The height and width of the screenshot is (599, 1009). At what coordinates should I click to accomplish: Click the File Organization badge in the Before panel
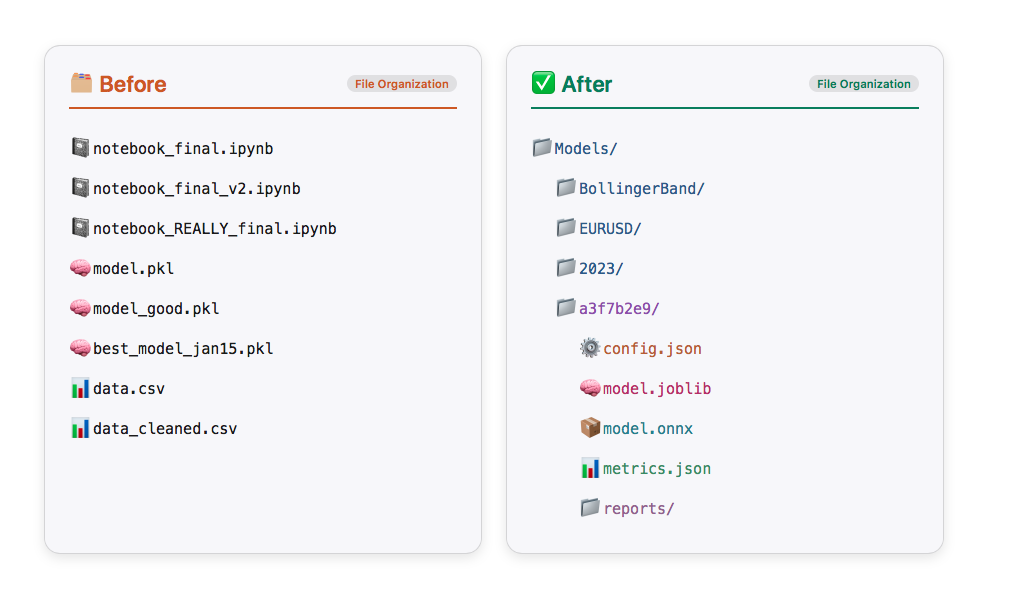pyautogui.click(x=401, y=84)
